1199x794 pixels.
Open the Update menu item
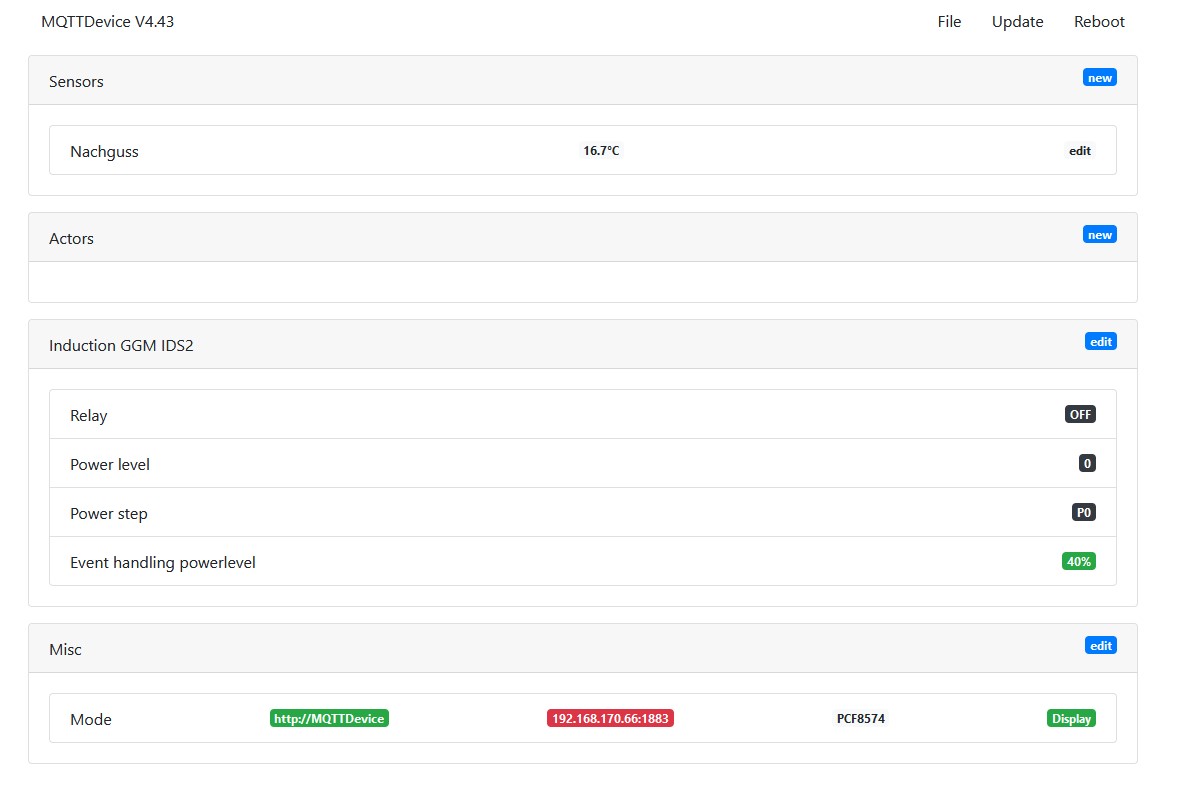pyautogui.click(x=1017, y=22)
